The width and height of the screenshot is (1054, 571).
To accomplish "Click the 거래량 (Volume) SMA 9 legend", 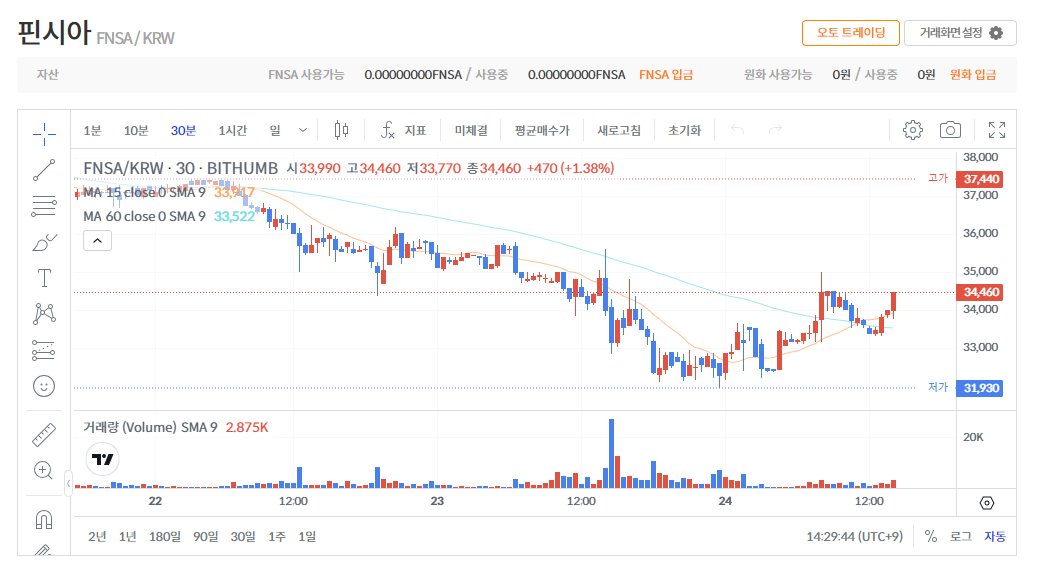I will coord(150,427).
